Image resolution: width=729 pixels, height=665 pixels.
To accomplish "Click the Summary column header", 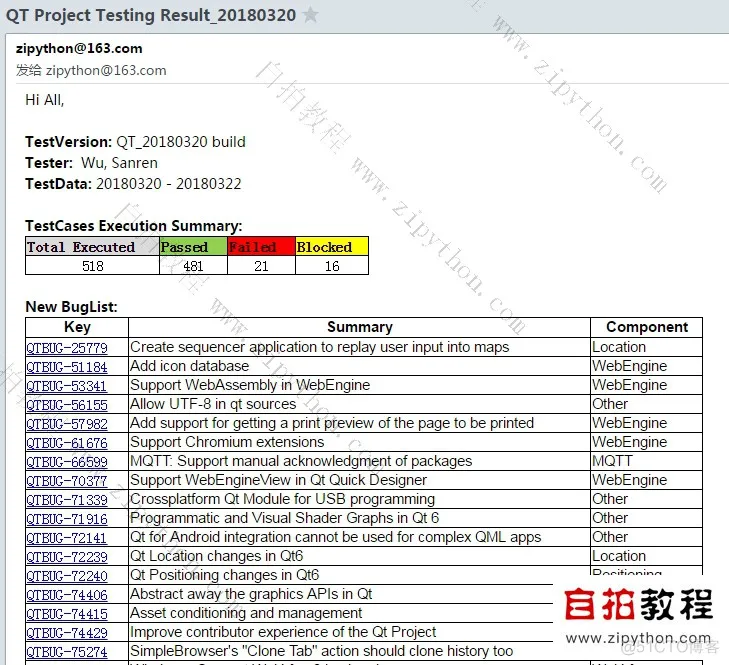I will 360,327.
